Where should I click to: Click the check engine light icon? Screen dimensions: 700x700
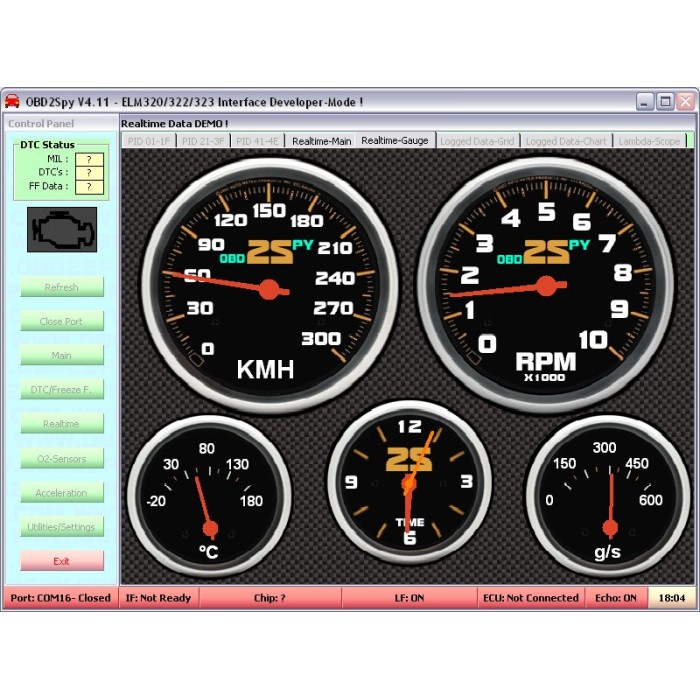click(62, 230)
